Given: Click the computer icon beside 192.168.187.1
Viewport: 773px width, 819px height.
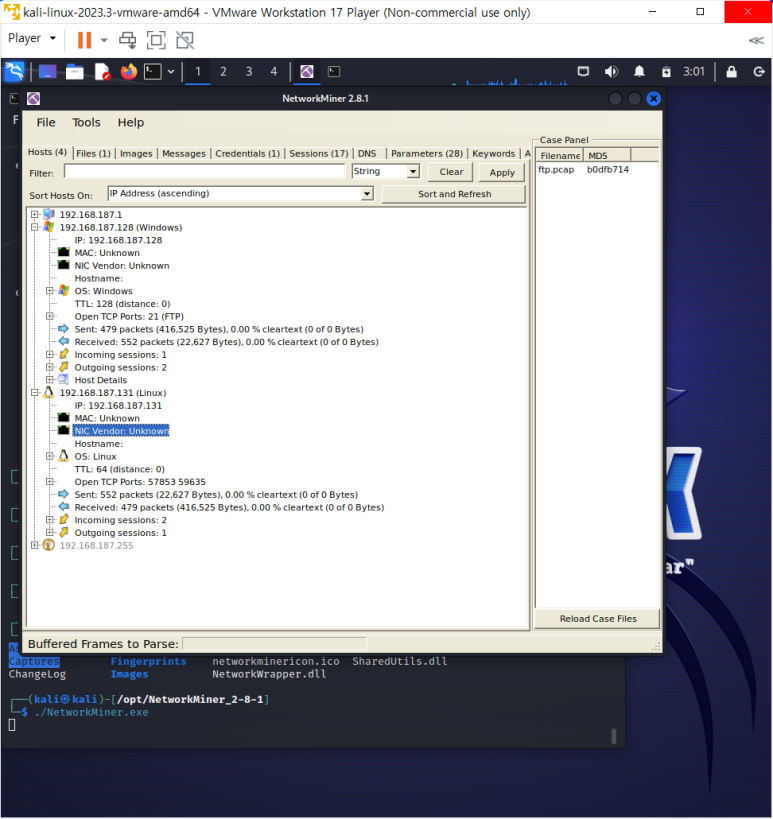Looking at the screenshot, I should (49, 214).
